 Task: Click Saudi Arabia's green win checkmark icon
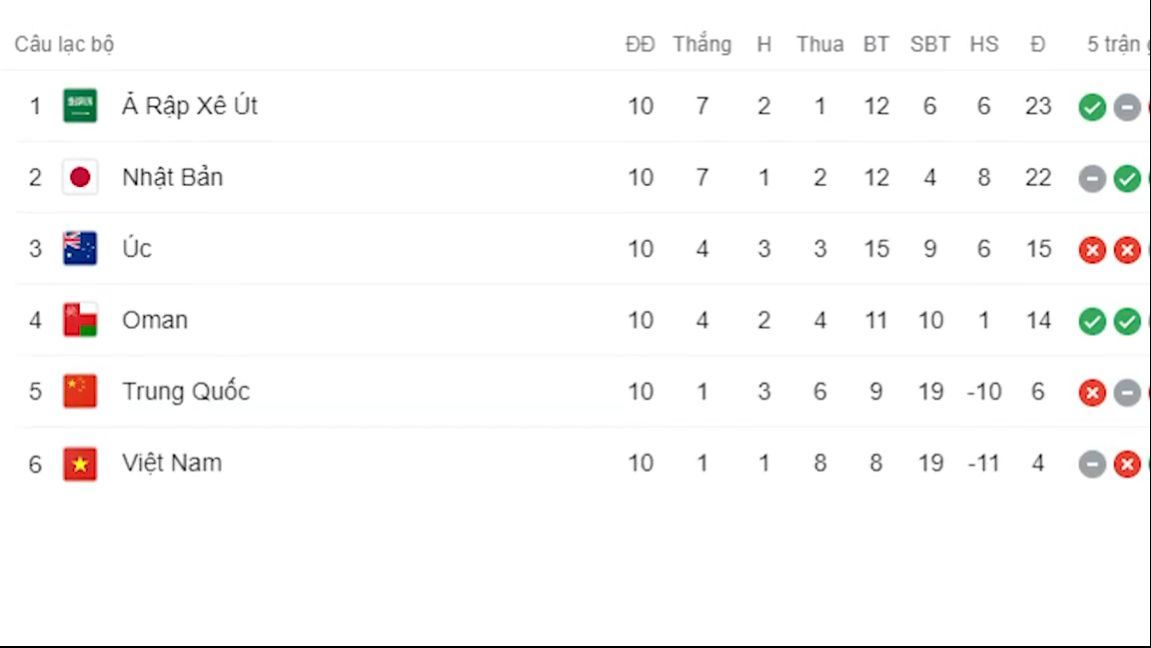tap(1092, 107)
